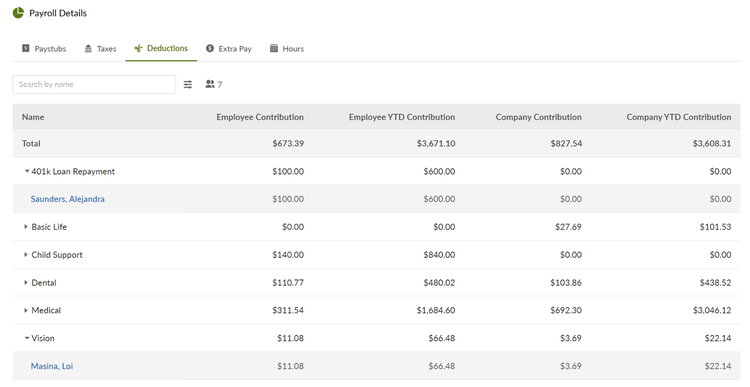The width and height of the screenshot is (750, 387).
Task: Click the Payroll Details pie chart icon
Action: coord(18,13)
